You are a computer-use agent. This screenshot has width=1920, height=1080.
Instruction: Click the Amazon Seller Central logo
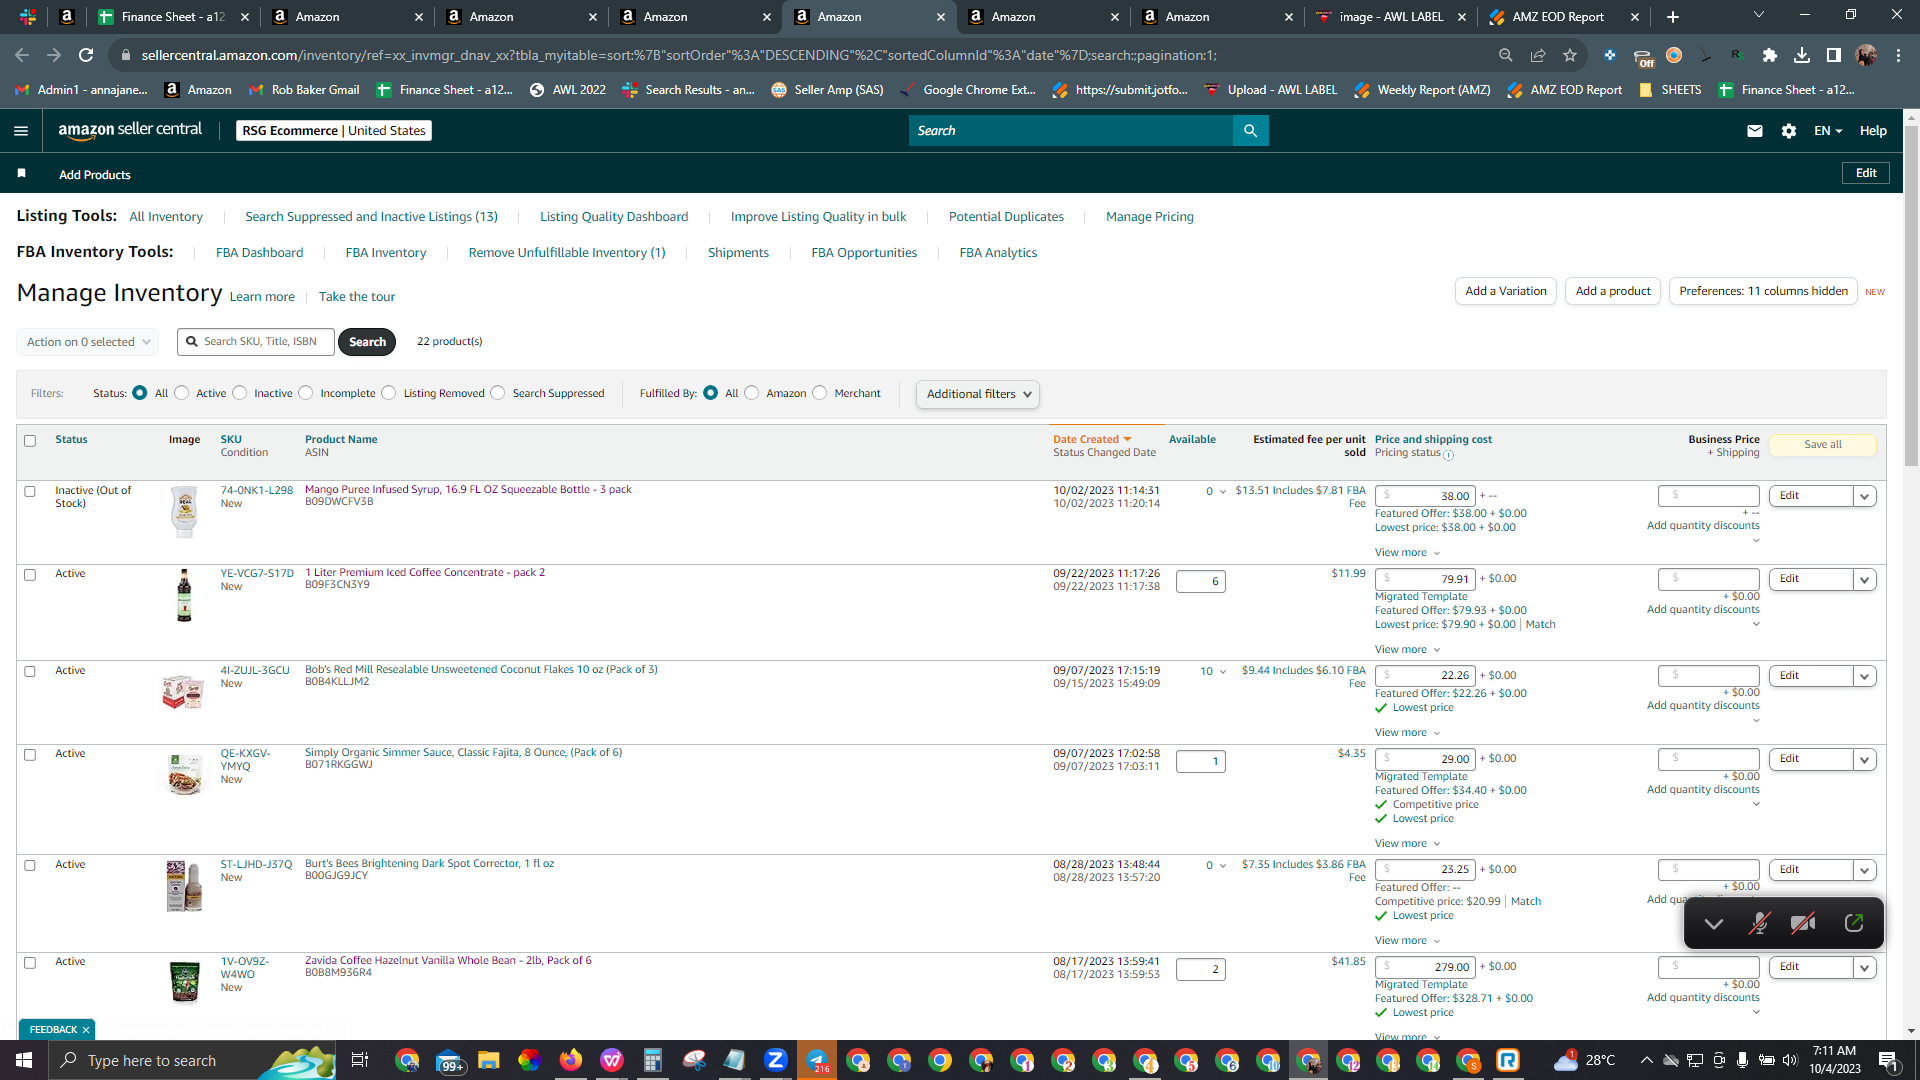tap(130, 130)
